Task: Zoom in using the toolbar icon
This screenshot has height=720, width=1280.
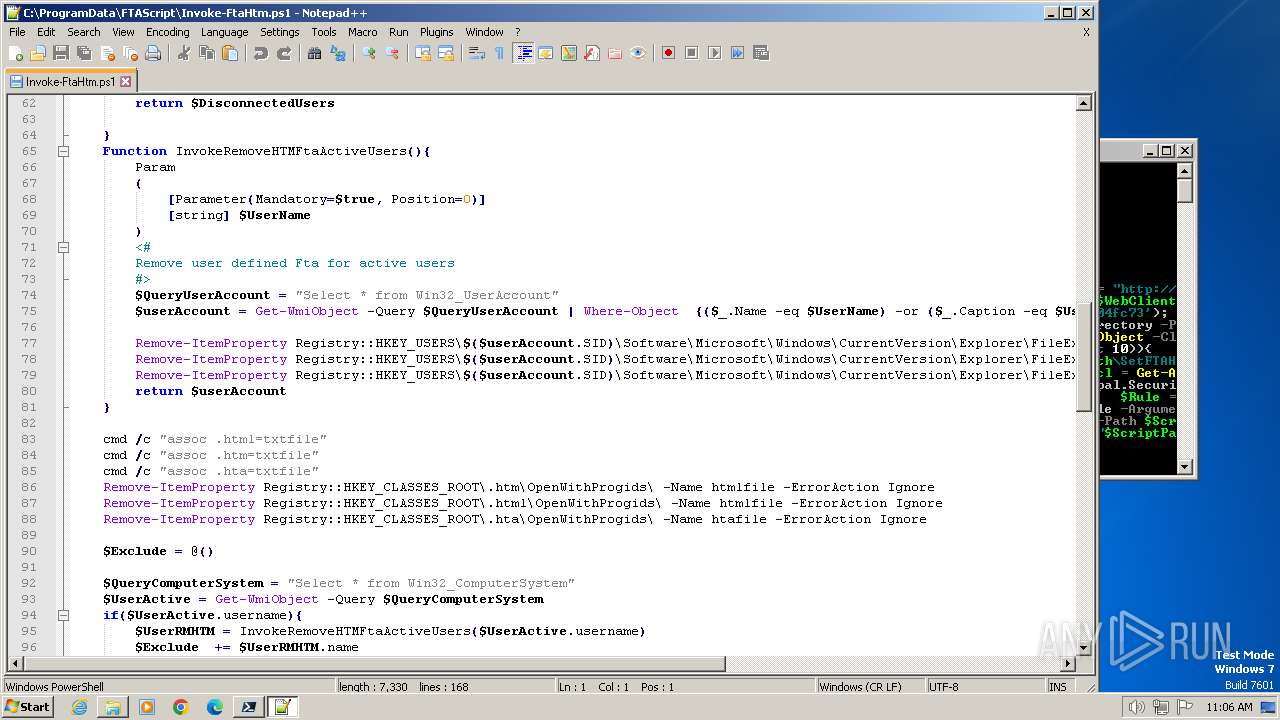Action: (x=369, y=53)
